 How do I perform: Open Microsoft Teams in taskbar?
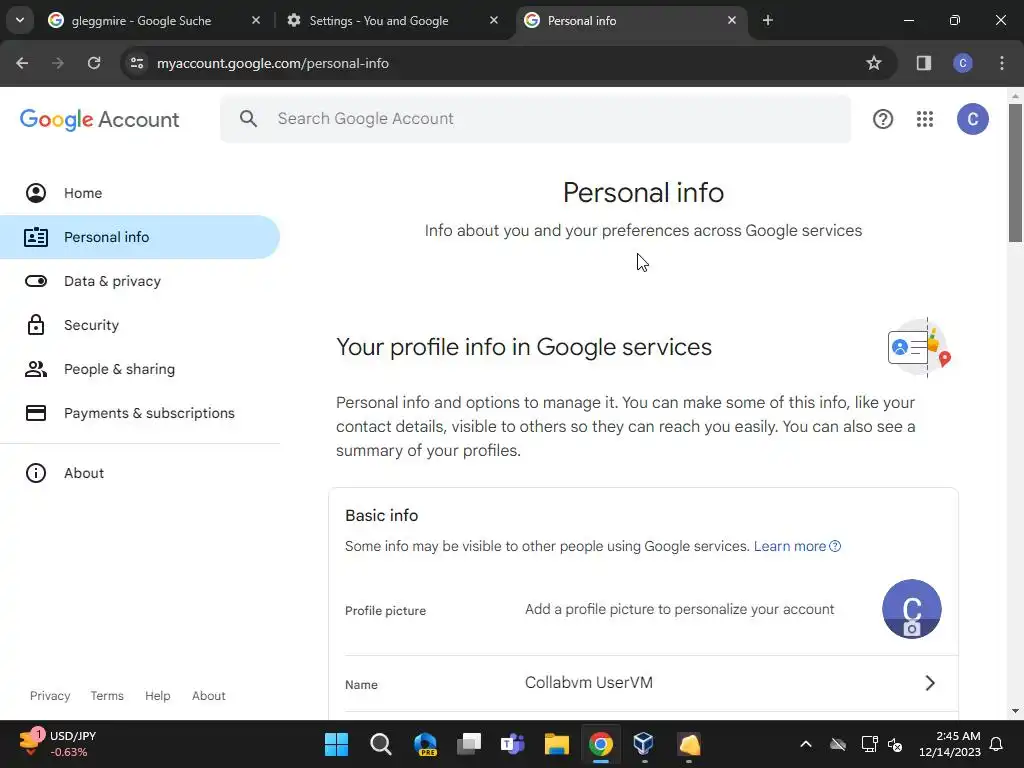point(513,744)
